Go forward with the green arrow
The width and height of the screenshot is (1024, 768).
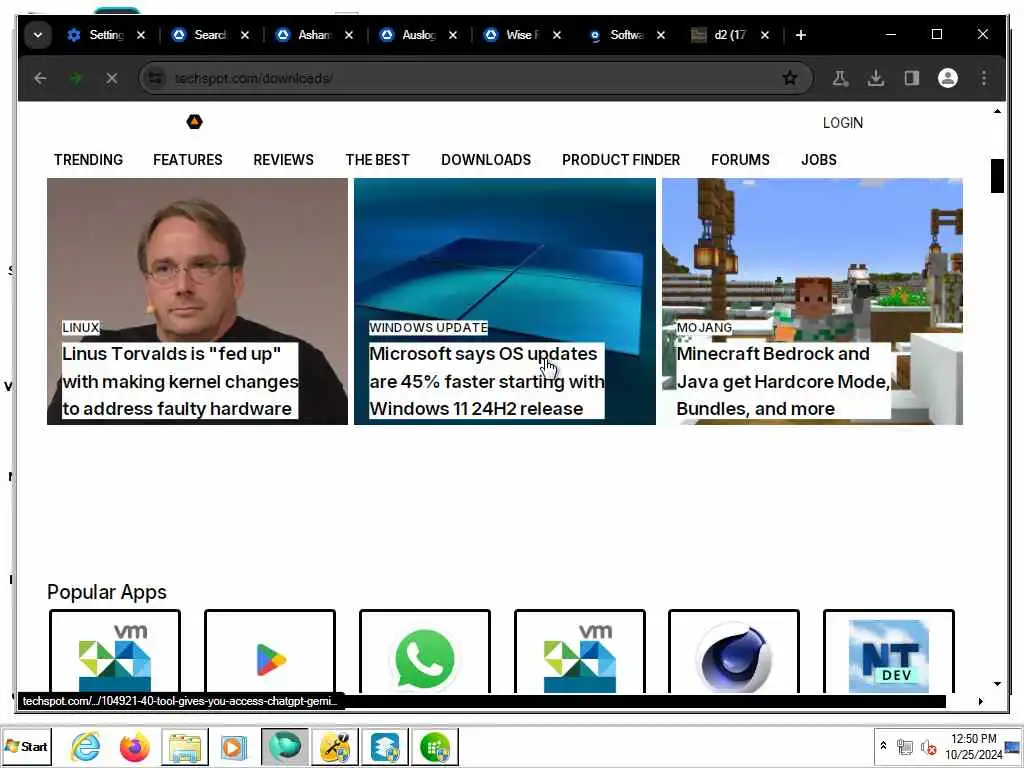76,78
